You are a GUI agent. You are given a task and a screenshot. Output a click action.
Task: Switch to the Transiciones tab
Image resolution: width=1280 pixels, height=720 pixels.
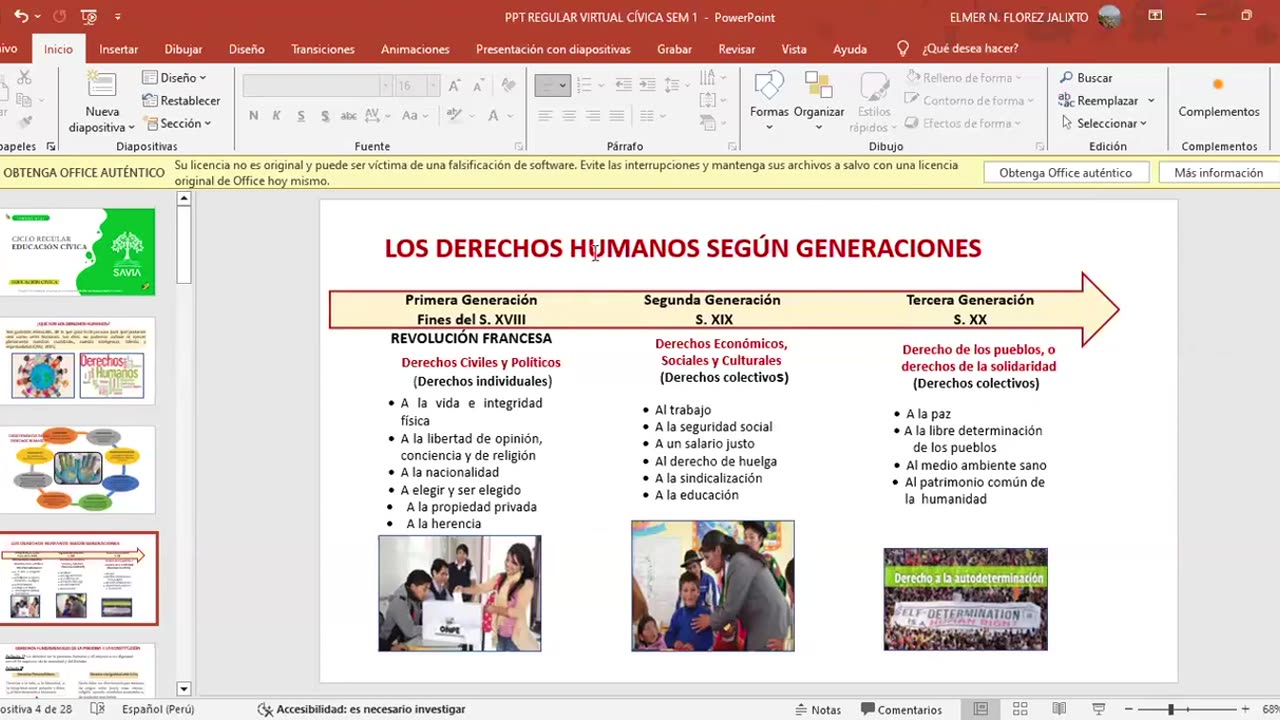(x=323, y=49)
